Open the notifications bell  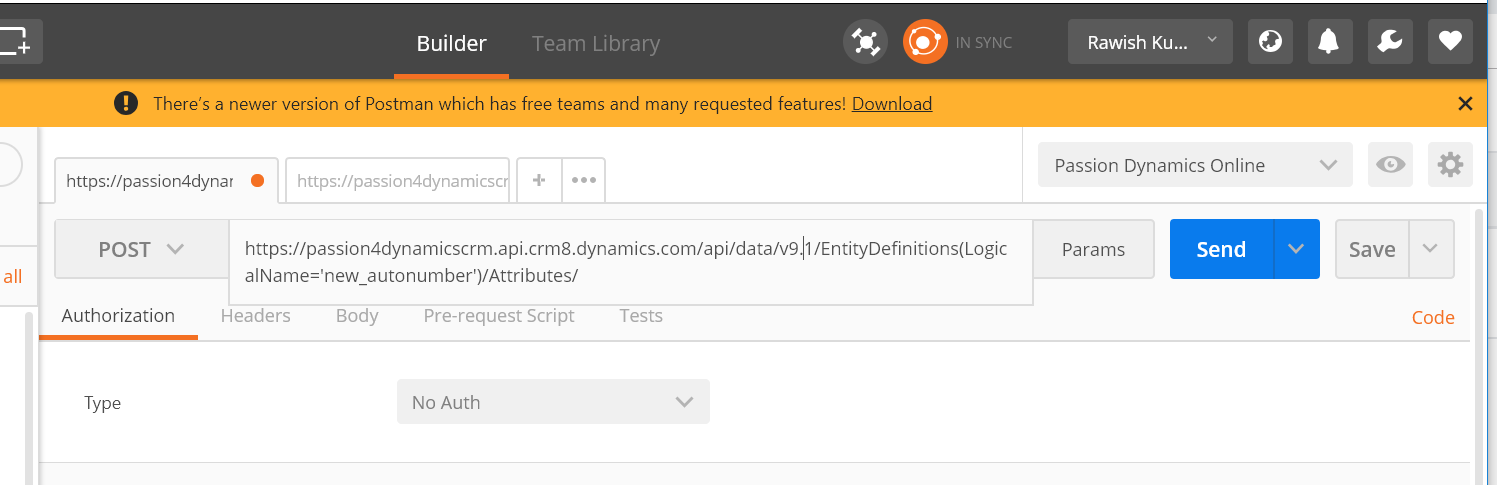pyautogui.click(x=1328, y=42)
